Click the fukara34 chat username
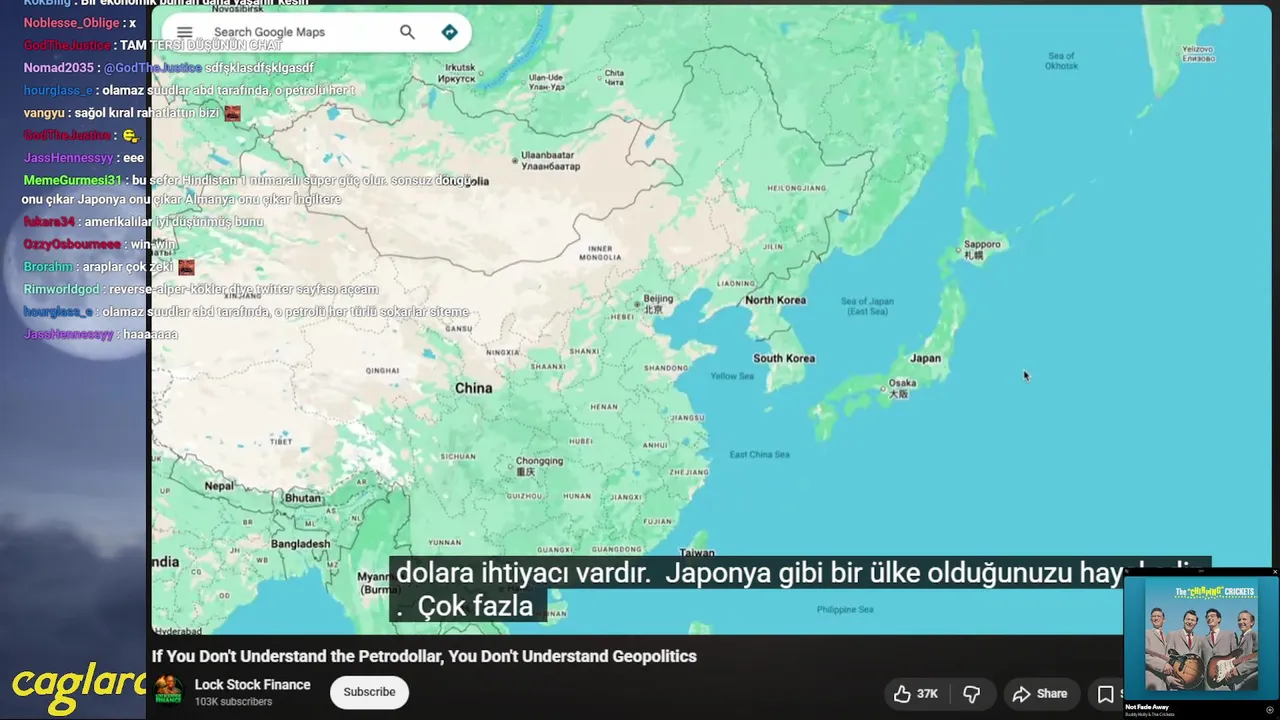 (49, 221)
